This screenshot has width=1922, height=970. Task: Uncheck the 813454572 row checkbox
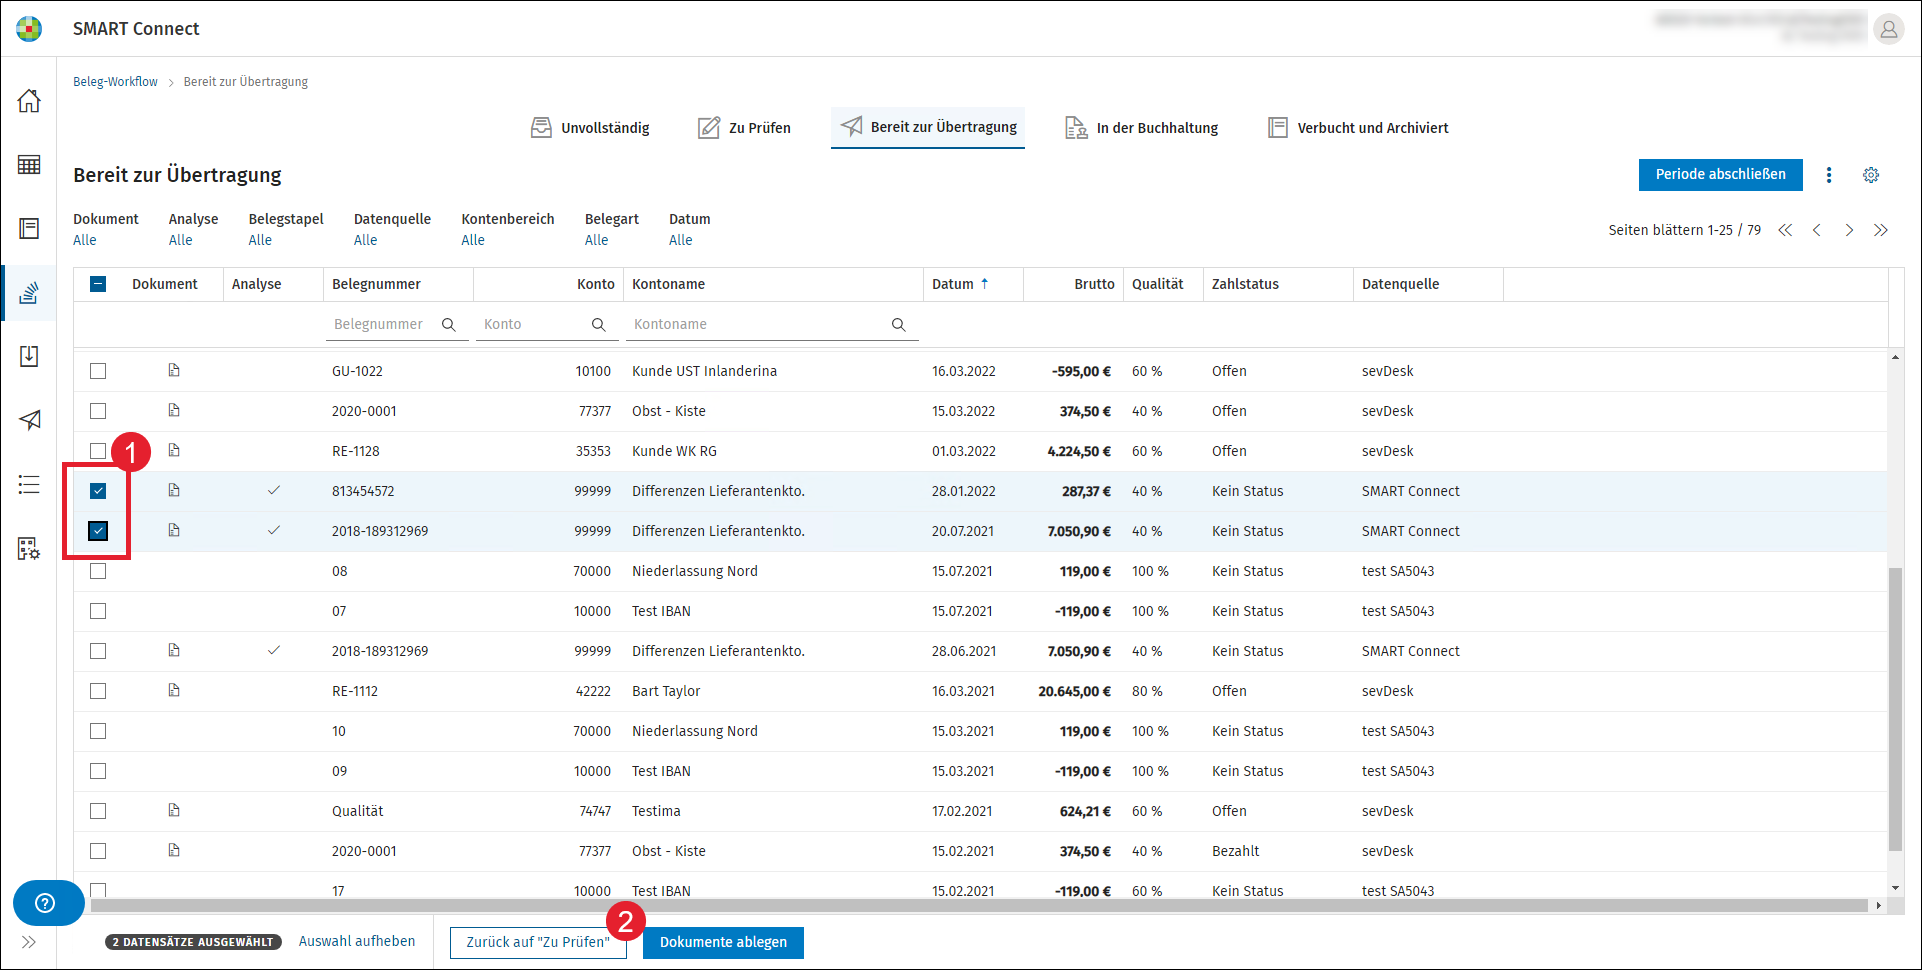[x=98, y=491]
